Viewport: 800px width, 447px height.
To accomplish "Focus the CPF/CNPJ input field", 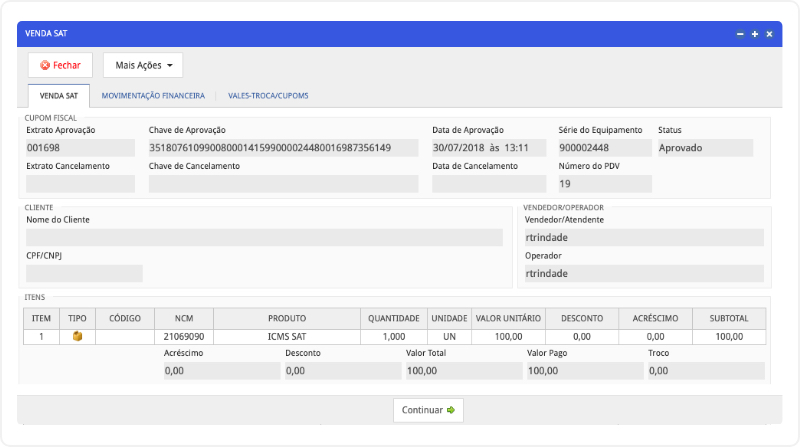I will click(x=84, y=273).
